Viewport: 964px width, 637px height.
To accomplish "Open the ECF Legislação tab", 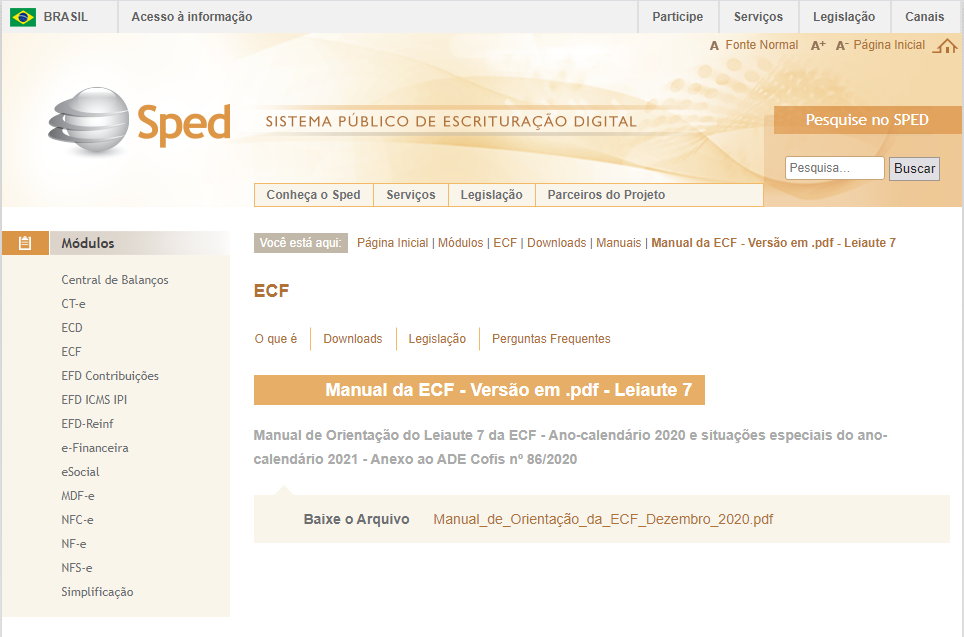I will click(437, 339).
